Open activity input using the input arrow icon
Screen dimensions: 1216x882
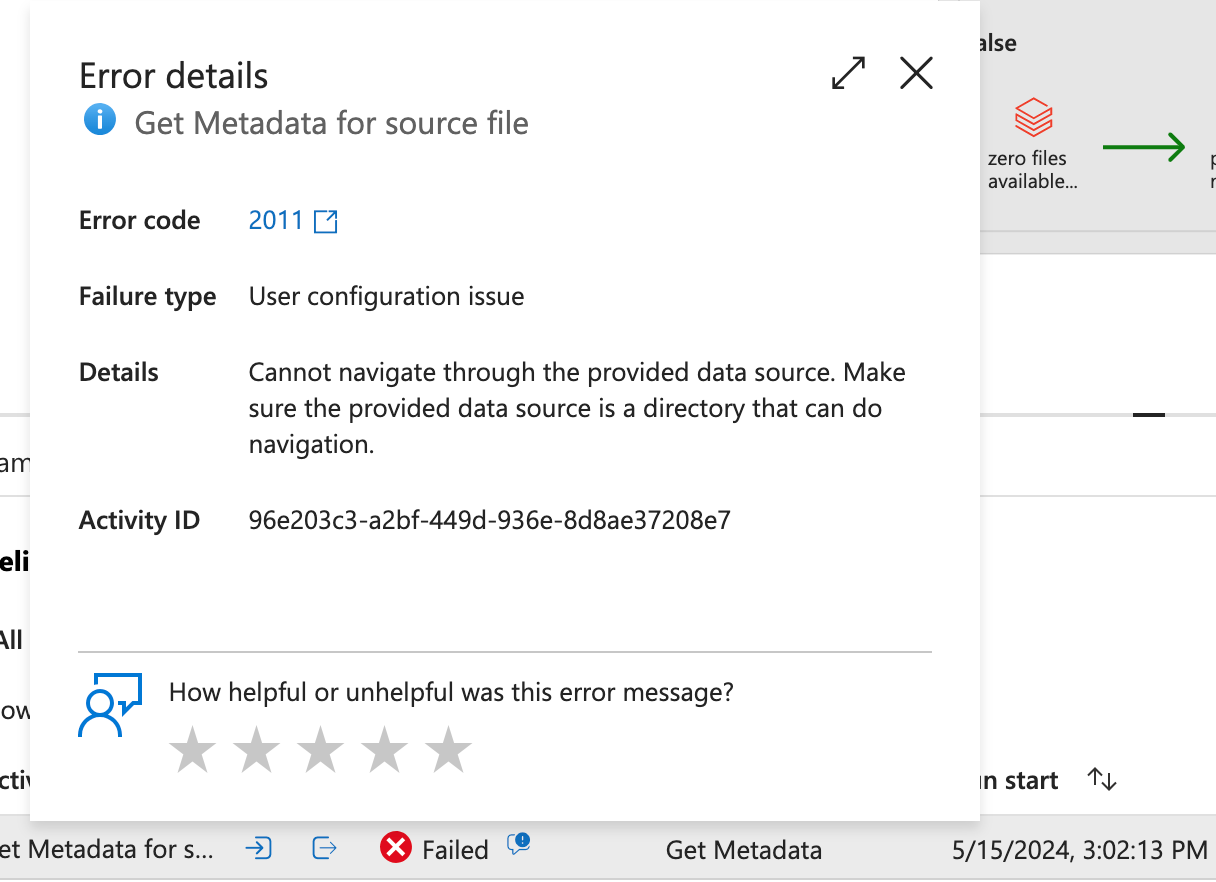(x=260, y=848)
